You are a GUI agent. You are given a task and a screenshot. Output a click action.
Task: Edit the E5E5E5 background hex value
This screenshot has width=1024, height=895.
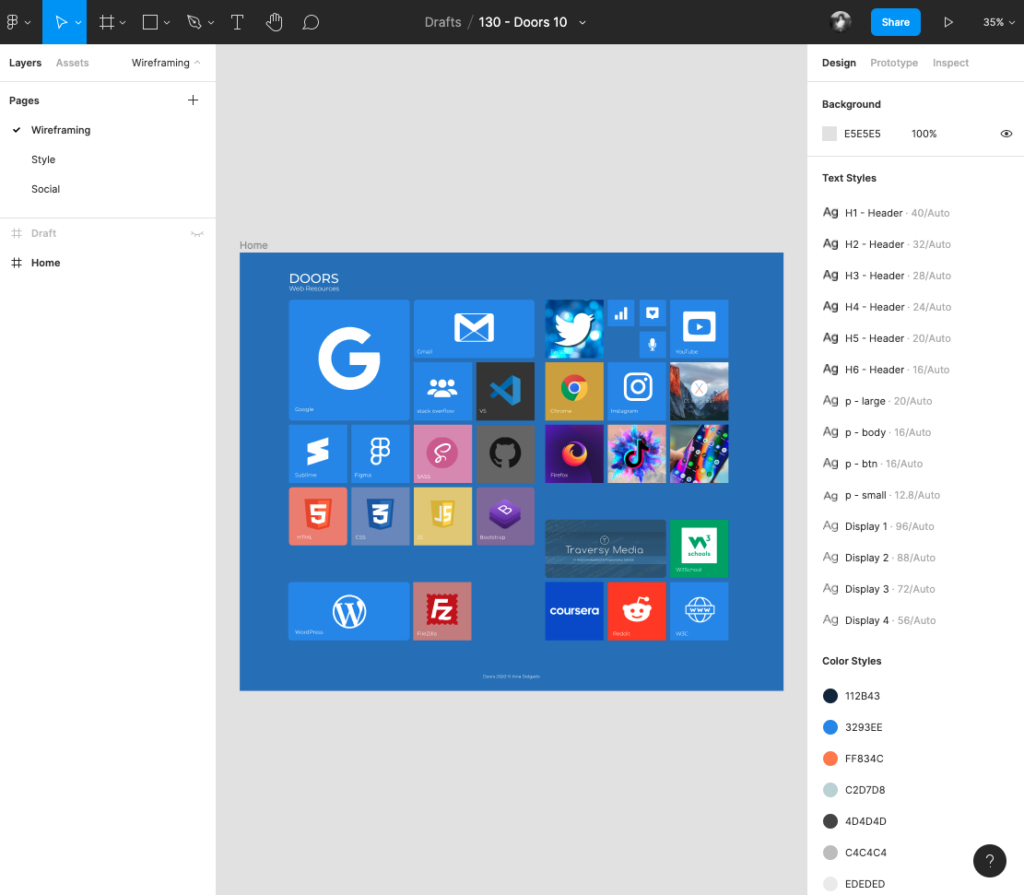[x=862, y=133]
